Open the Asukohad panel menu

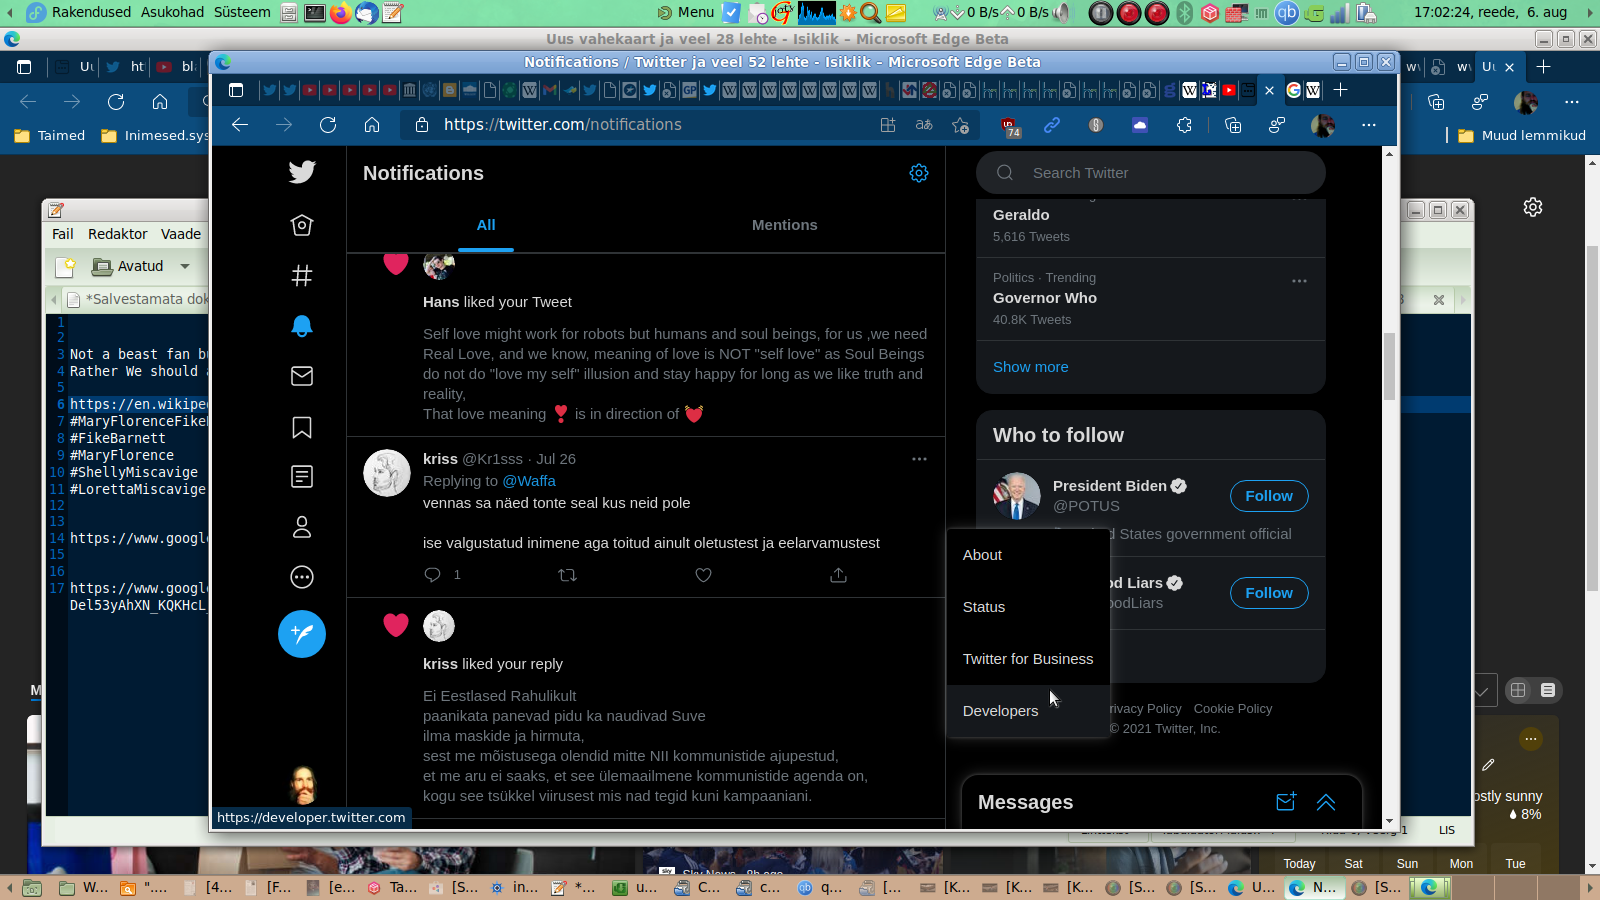click(173, 12)
